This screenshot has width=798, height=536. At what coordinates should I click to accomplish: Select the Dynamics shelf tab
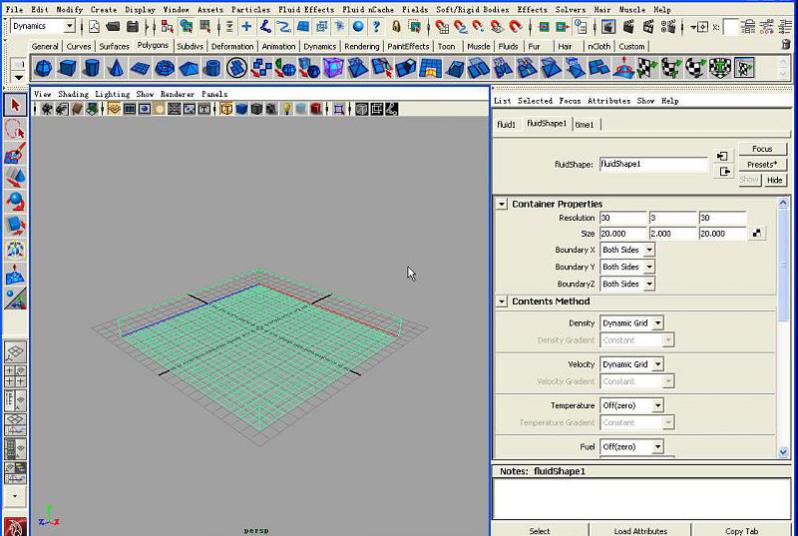click(320, 46)
